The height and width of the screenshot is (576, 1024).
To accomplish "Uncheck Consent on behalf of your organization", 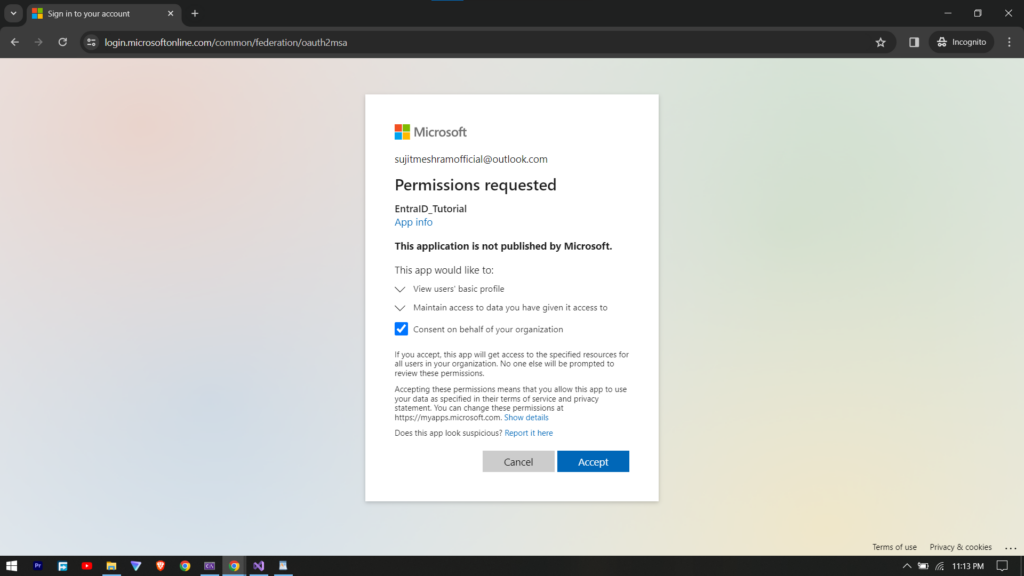I will click(401, 329).
